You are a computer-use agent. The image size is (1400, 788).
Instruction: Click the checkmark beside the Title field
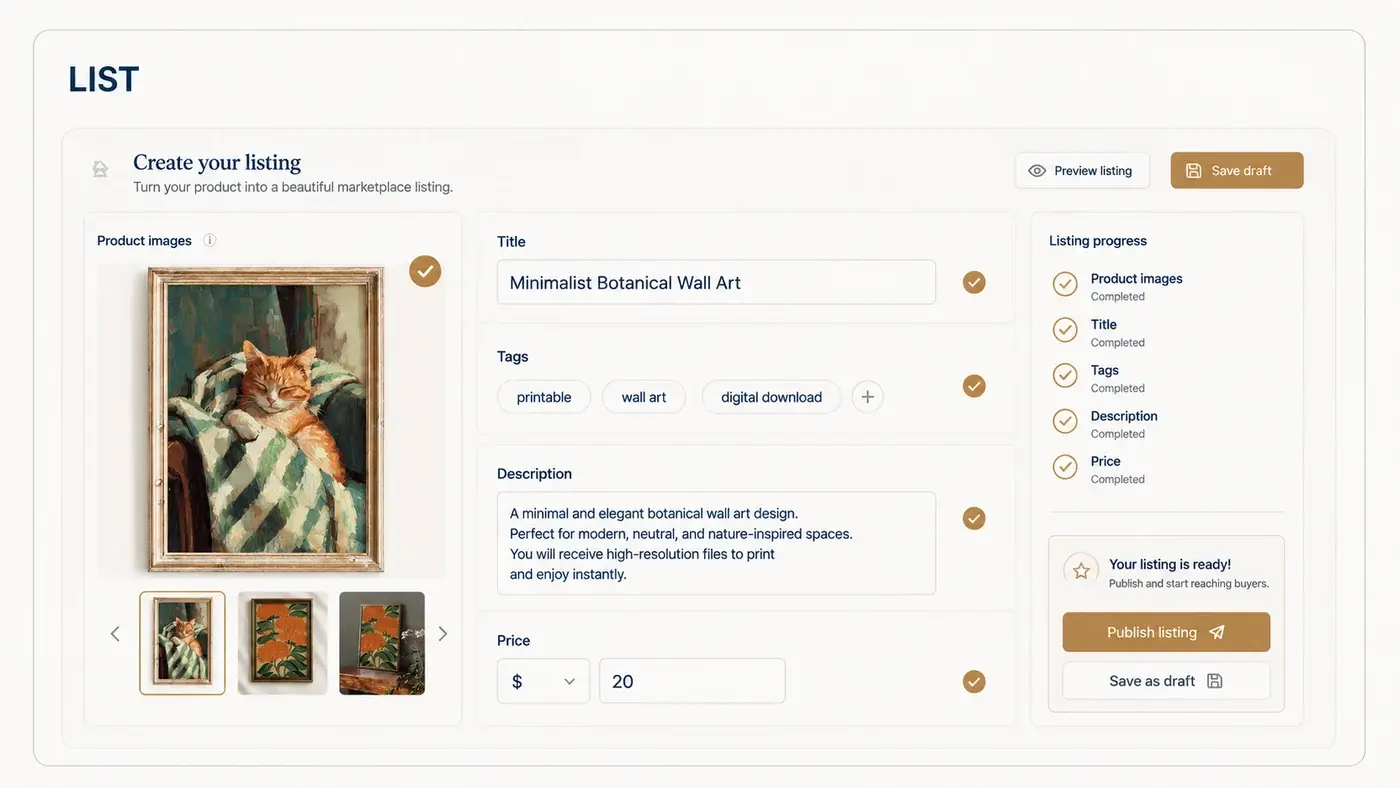pyautogui.click(x=974, y=283)
